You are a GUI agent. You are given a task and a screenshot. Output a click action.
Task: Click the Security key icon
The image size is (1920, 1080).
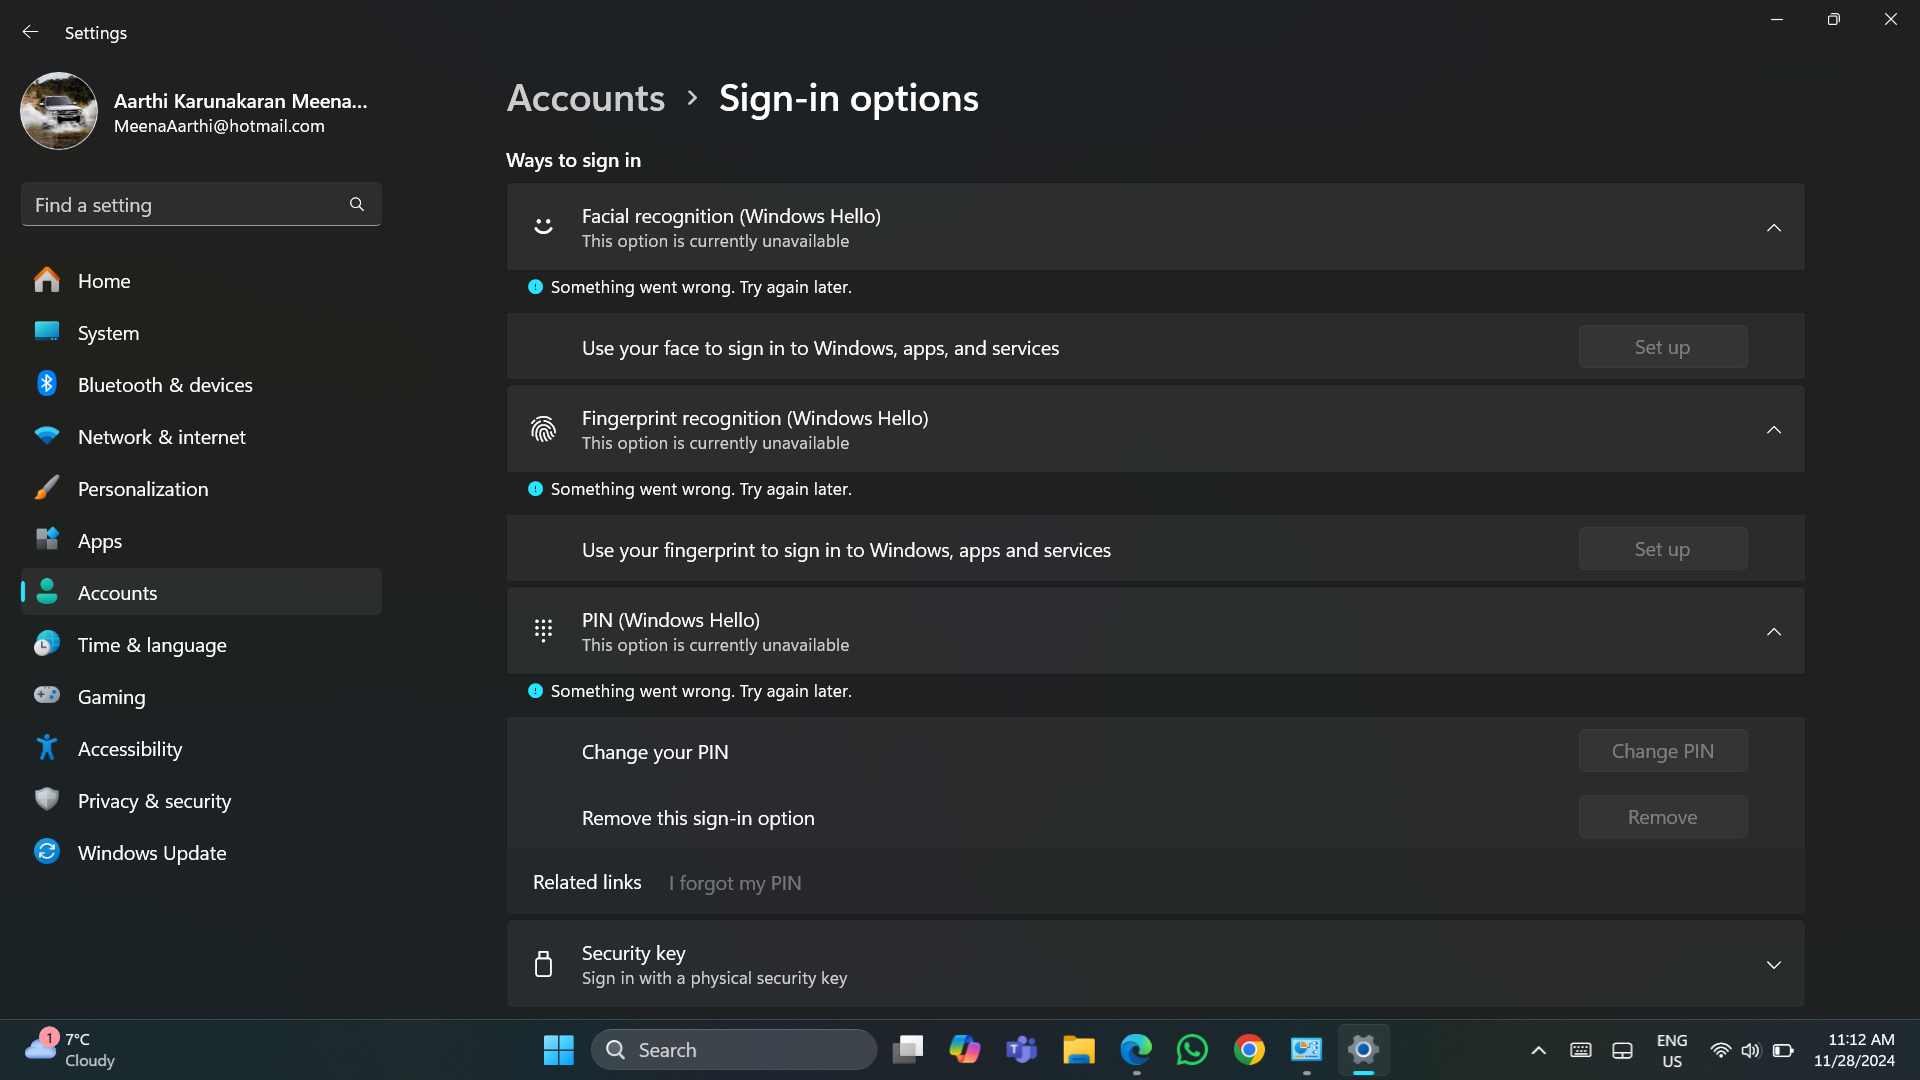543,964
